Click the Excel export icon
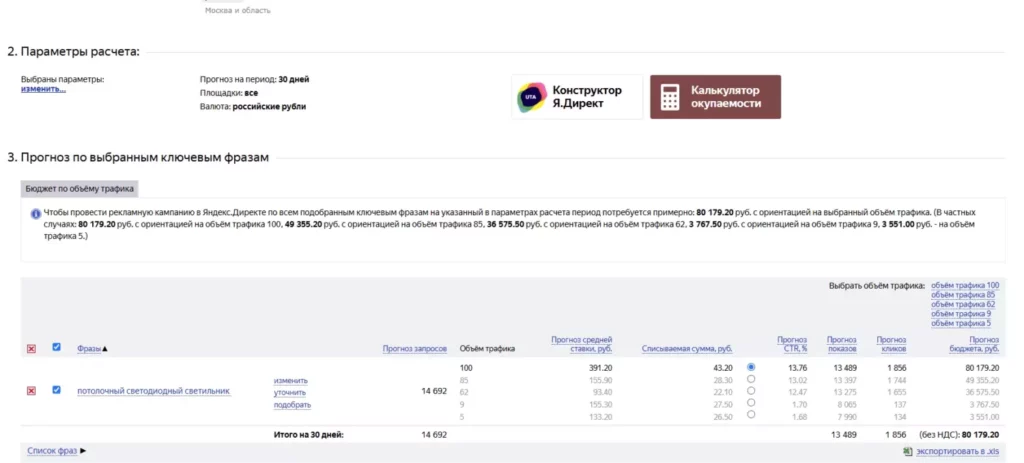1024x463 pixels. point(907,451)
